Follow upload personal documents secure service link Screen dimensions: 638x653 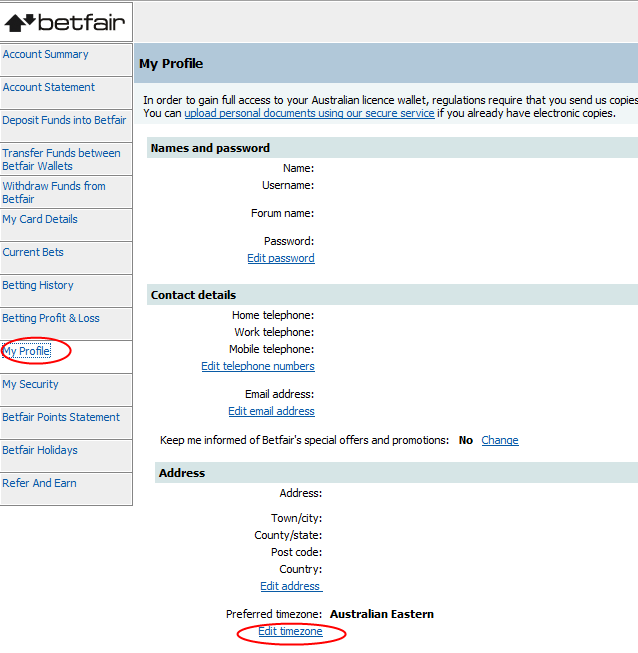(309, 113)
